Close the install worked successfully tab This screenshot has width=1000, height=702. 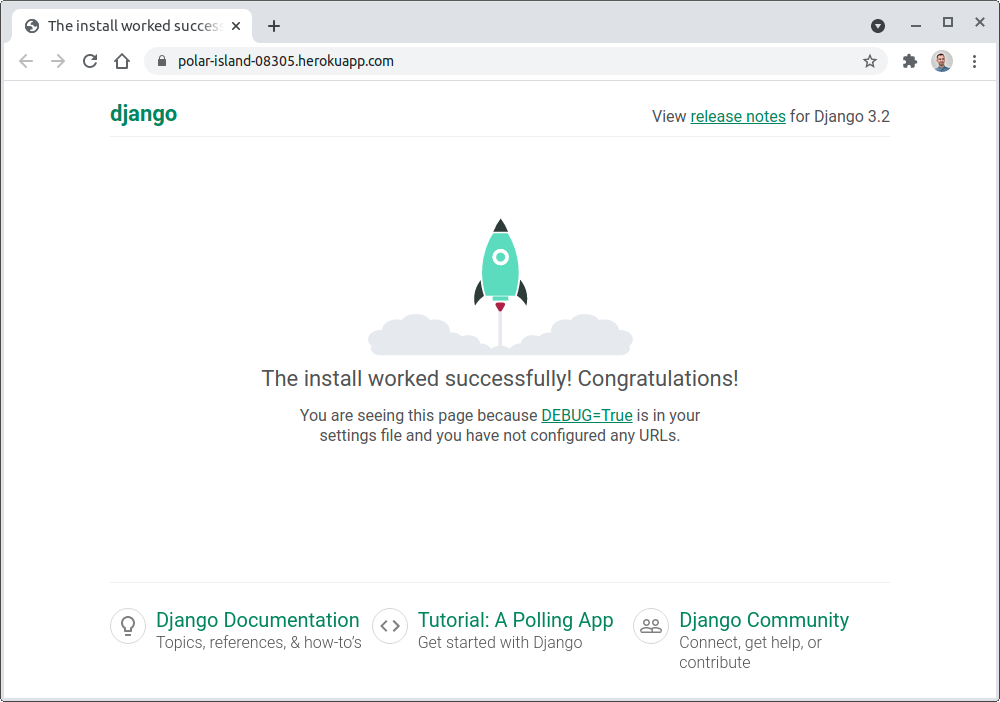[236, 26]
